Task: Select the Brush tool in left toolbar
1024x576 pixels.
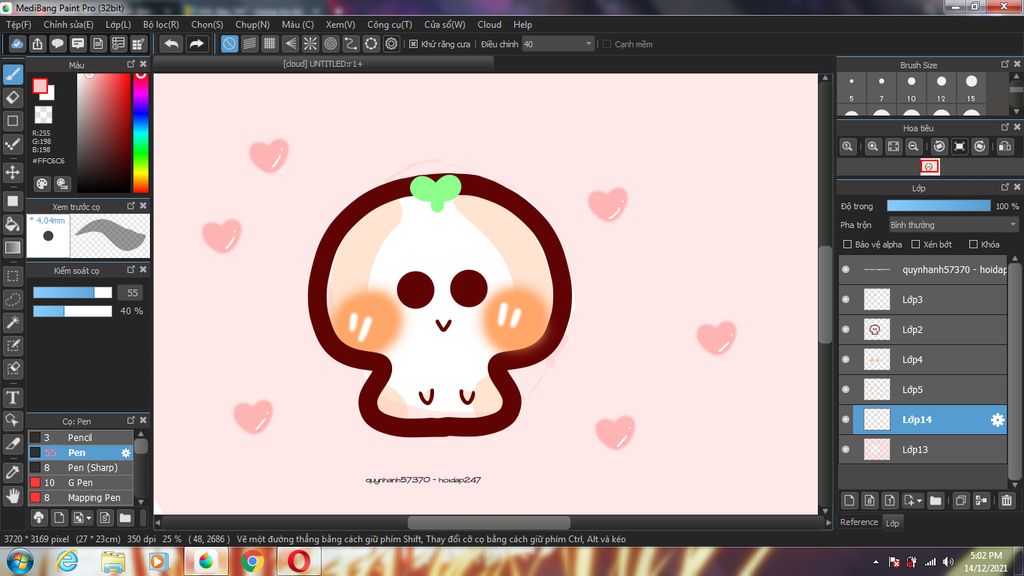Action: [13, 74]
